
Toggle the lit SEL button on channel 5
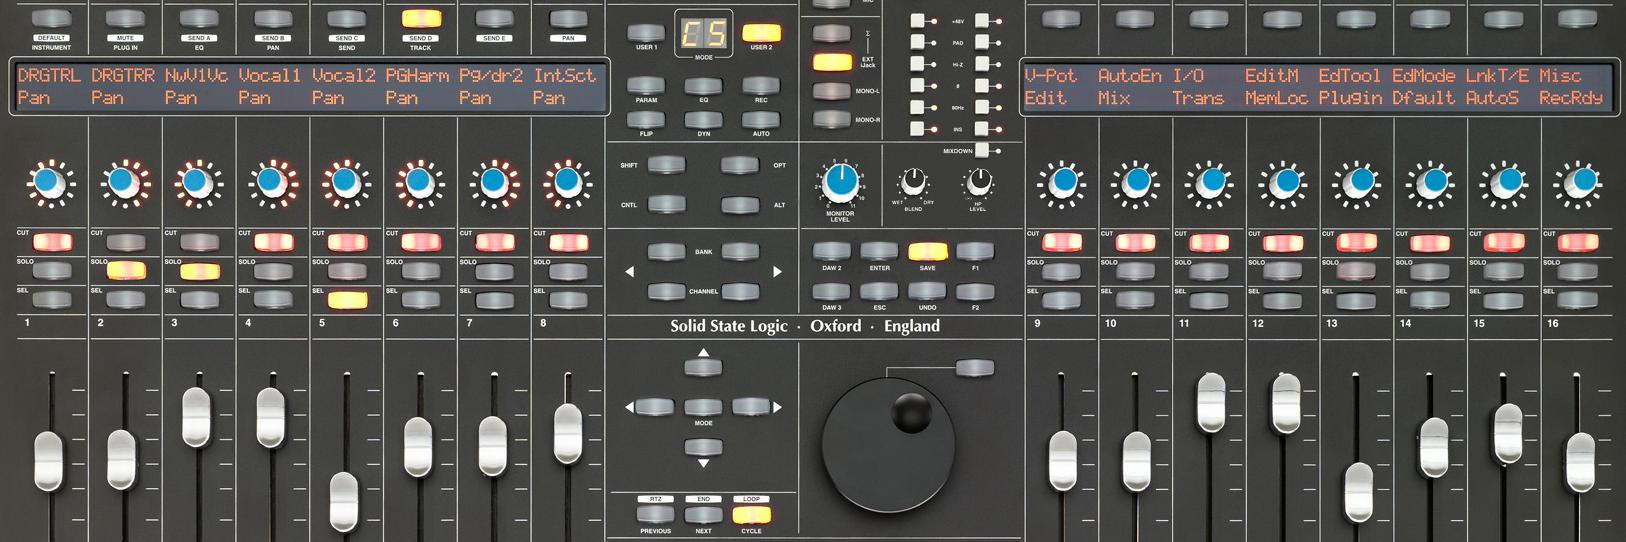[x=347, y=299]
